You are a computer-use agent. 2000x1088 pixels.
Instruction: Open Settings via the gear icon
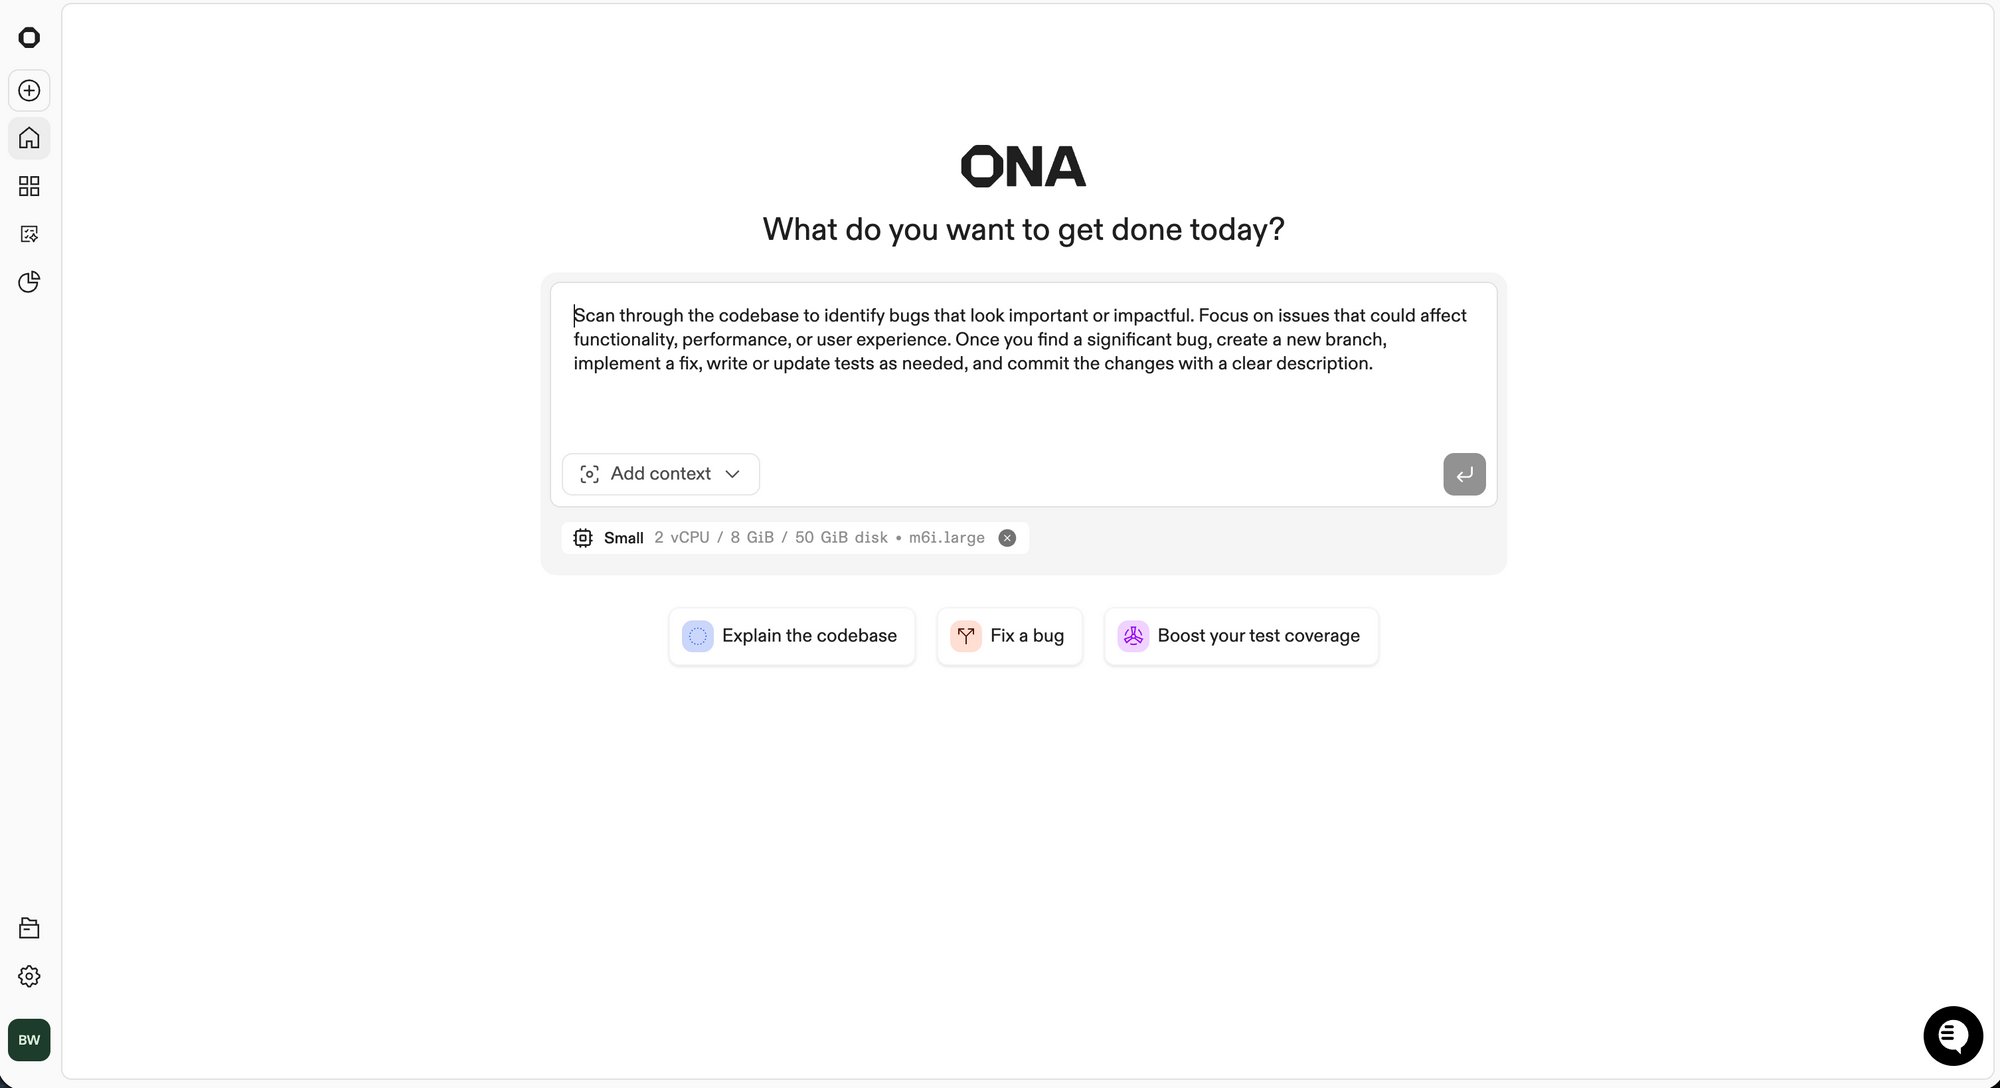point(29,976)
